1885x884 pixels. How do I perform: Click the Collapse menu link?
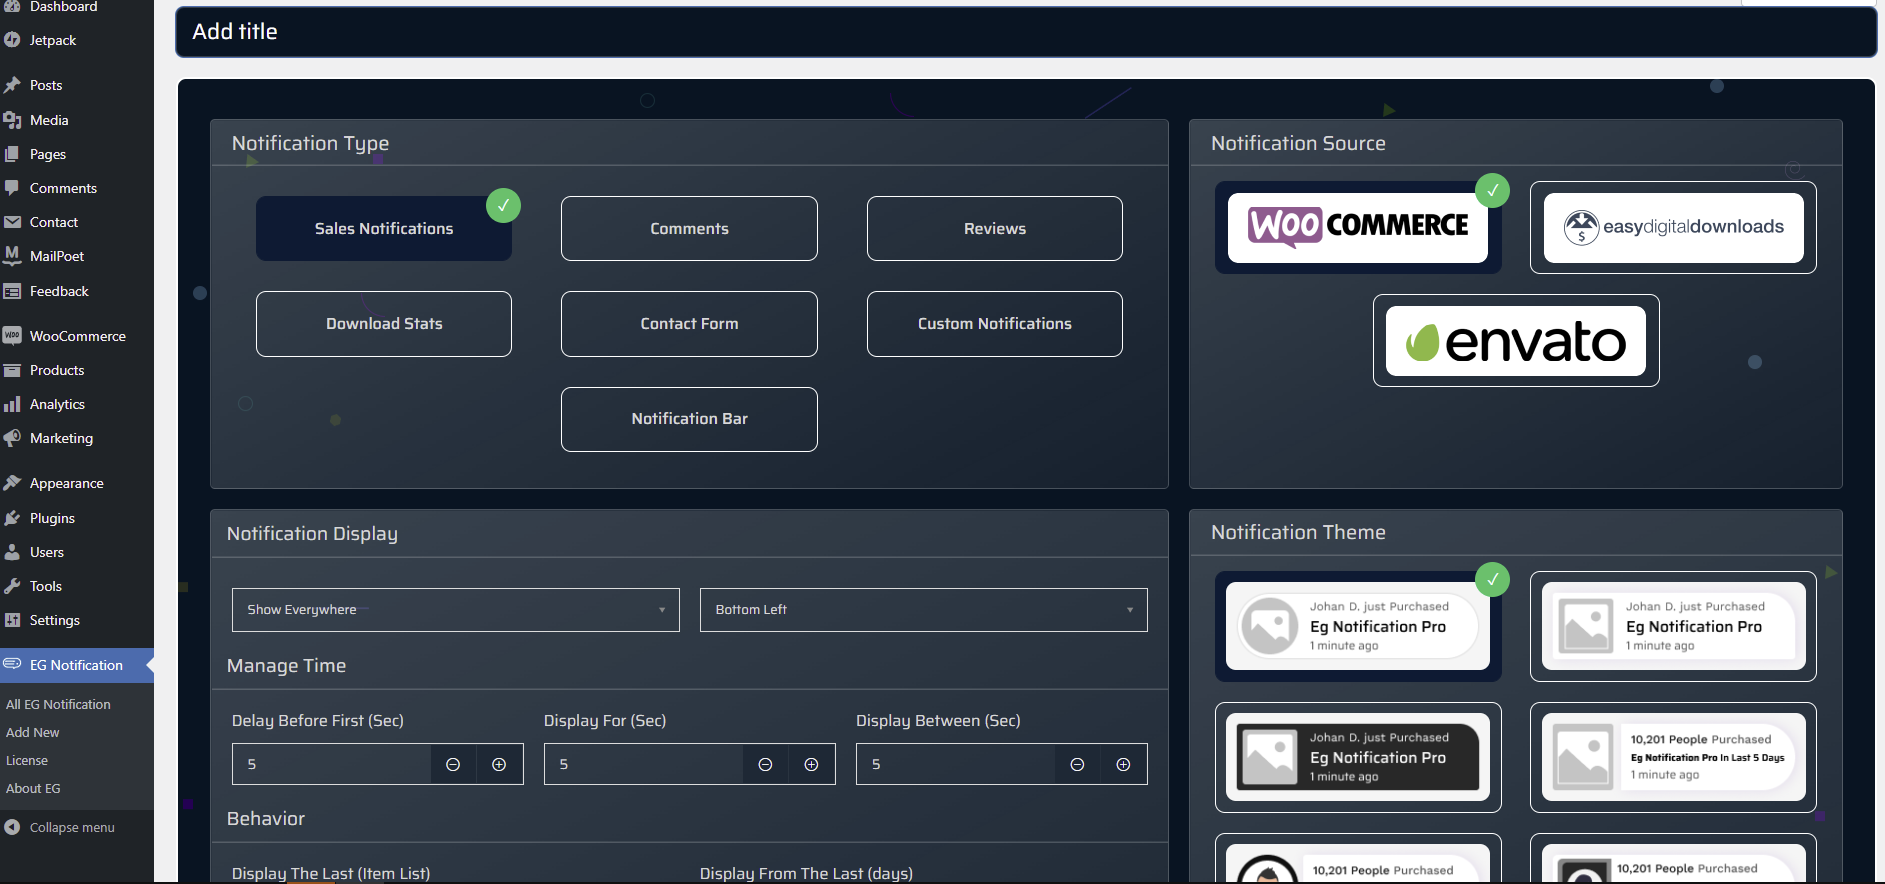click(x=72, y=827)
